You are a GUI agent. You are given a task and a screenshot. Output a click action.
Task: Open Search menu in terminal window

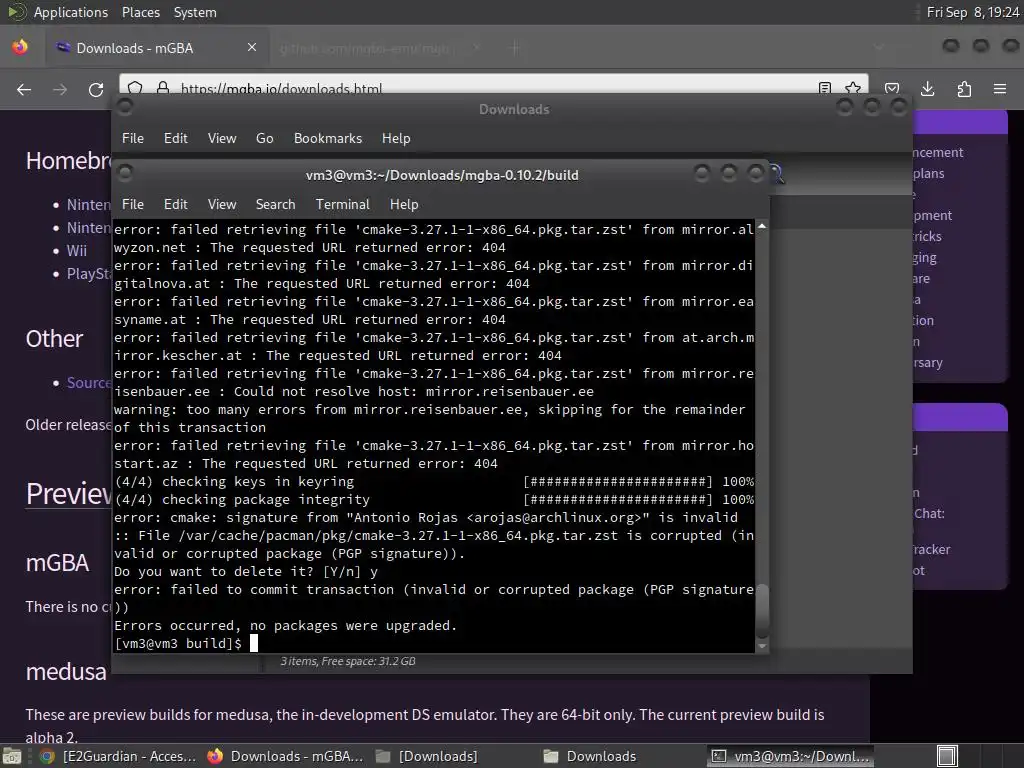[x=276, y=204]
